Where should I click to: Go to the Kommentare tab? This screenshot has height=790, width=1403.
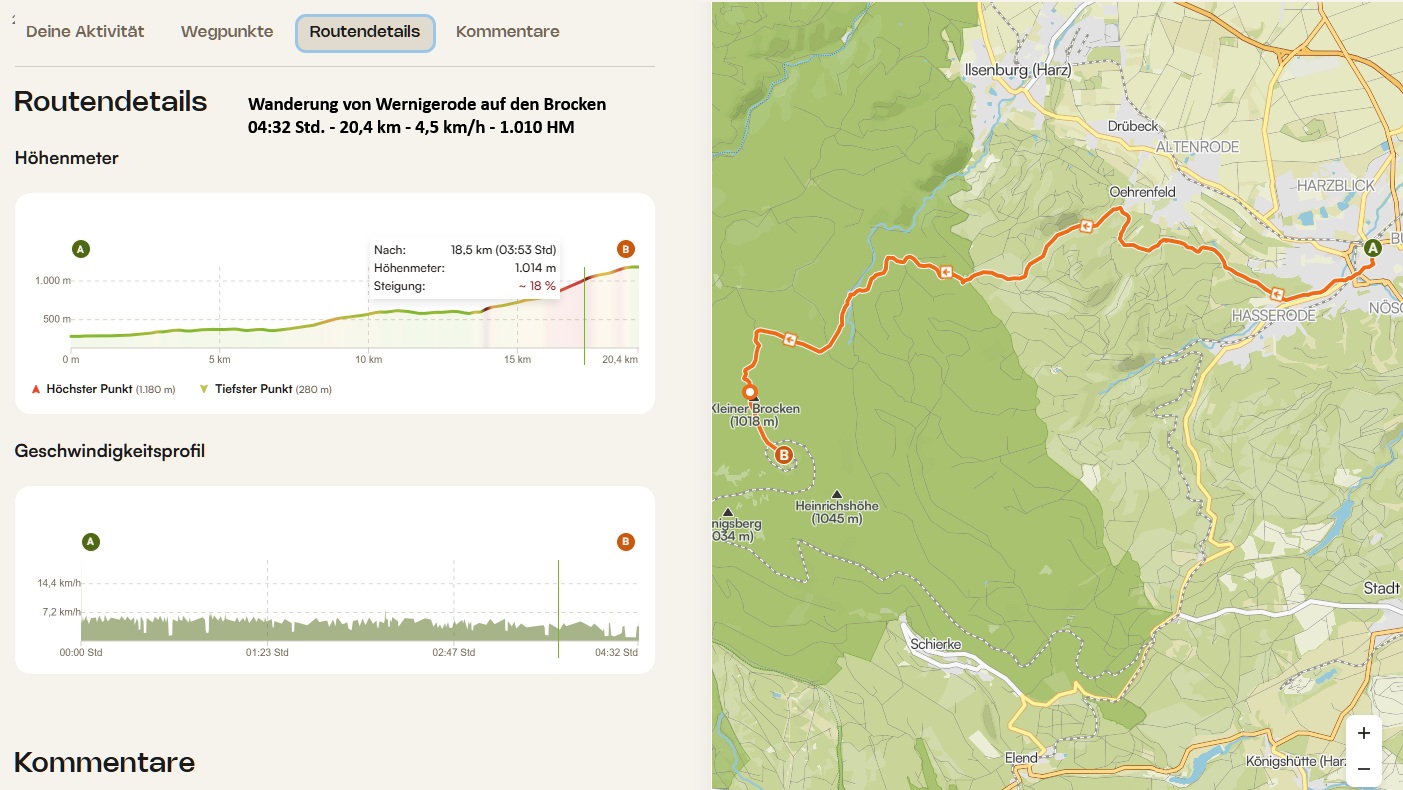pyautogui.click(x=507, y=32)
